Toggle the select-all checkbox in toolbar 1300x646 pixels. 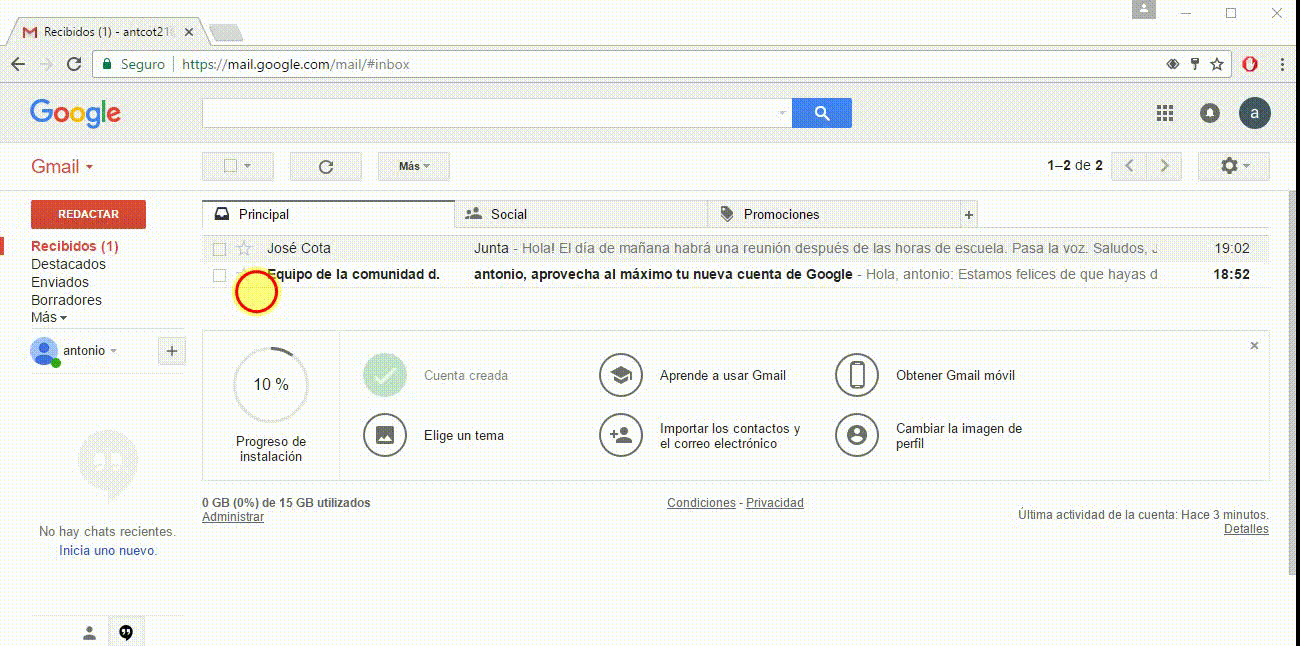[x=230, y=167]
